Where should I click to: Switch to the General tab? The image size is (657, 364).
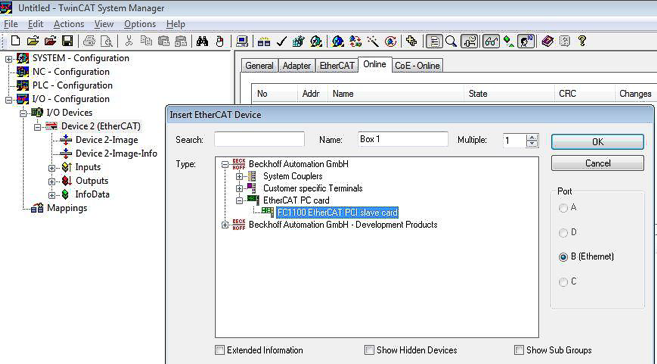click(x=259, y=66)
